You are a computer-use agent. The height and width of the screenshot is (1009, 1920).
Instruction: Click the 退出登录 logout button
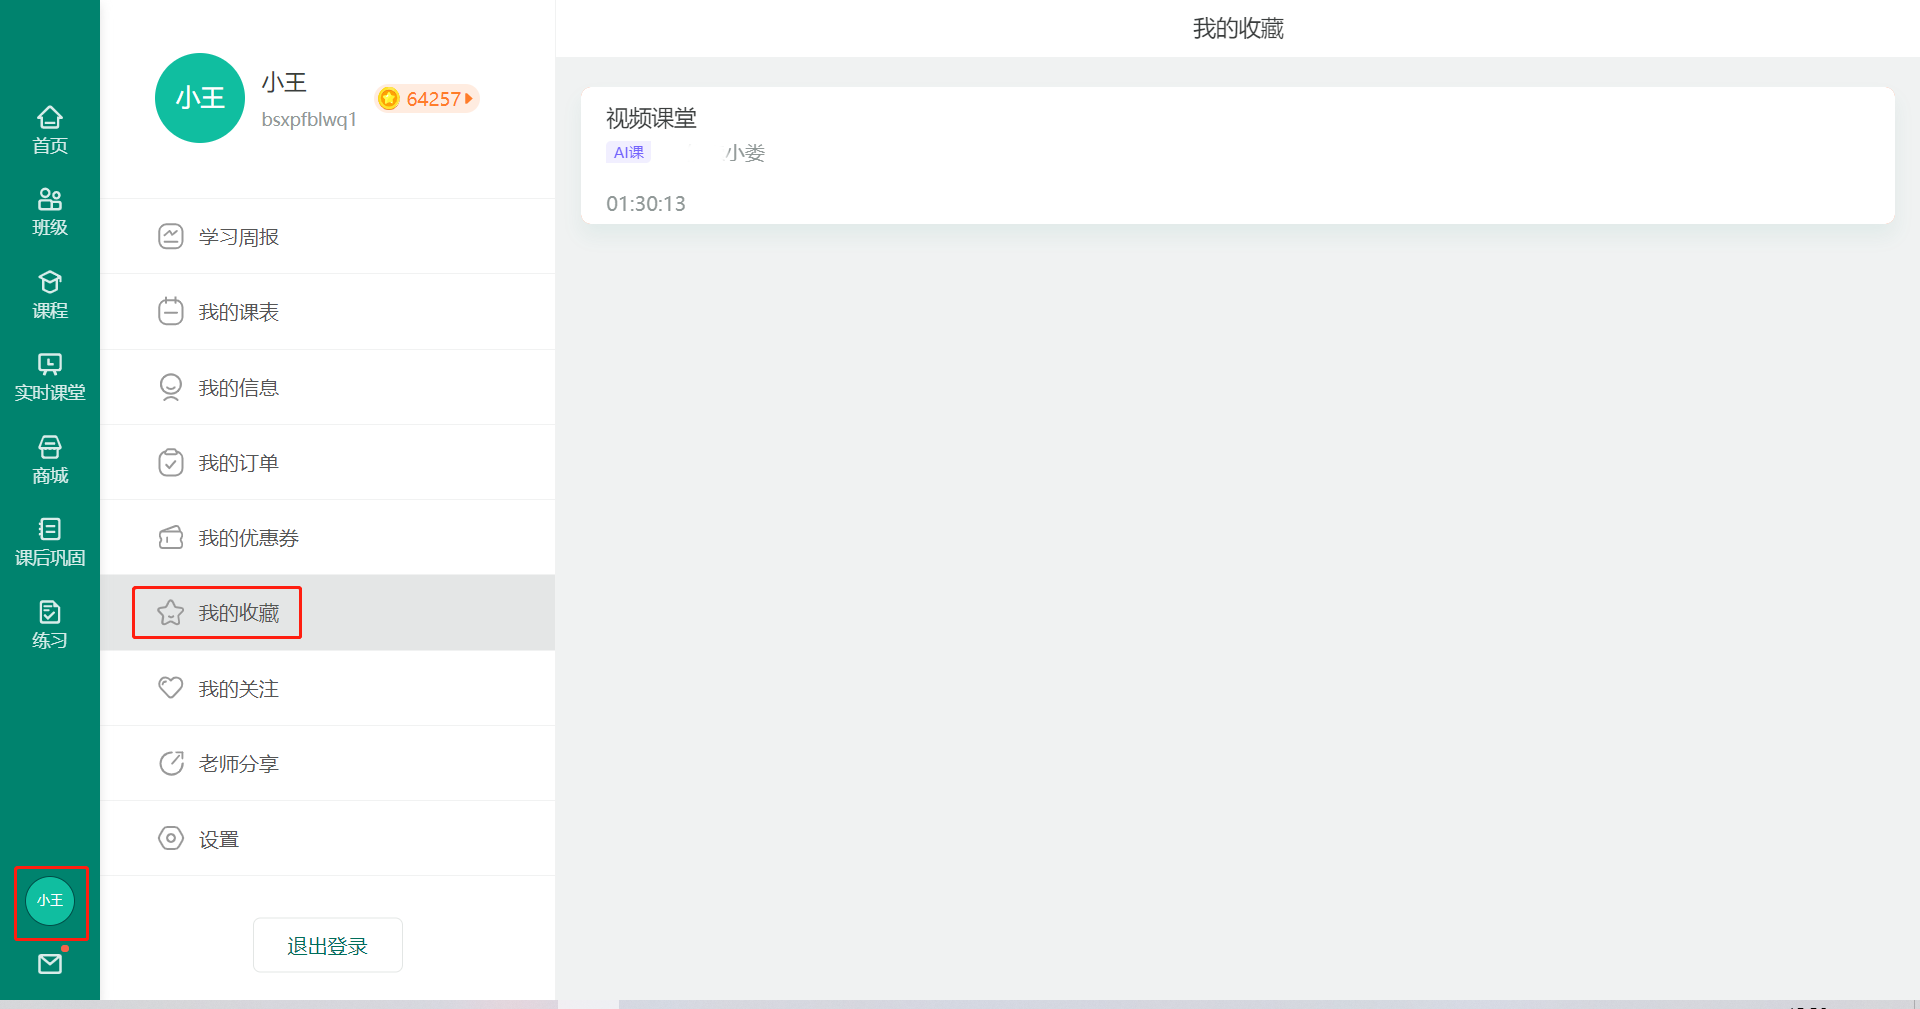point(327,944)
